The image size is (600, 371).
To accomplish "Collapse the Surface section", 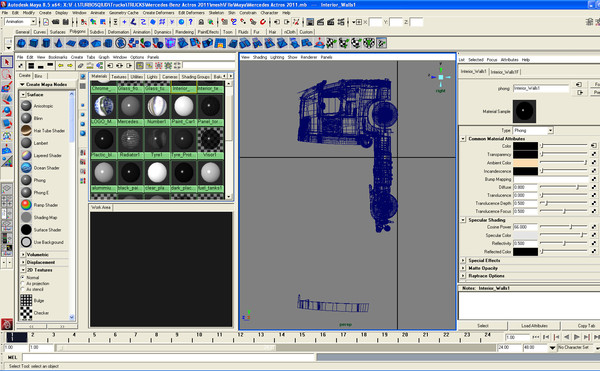I will click(x=23, y=94).
